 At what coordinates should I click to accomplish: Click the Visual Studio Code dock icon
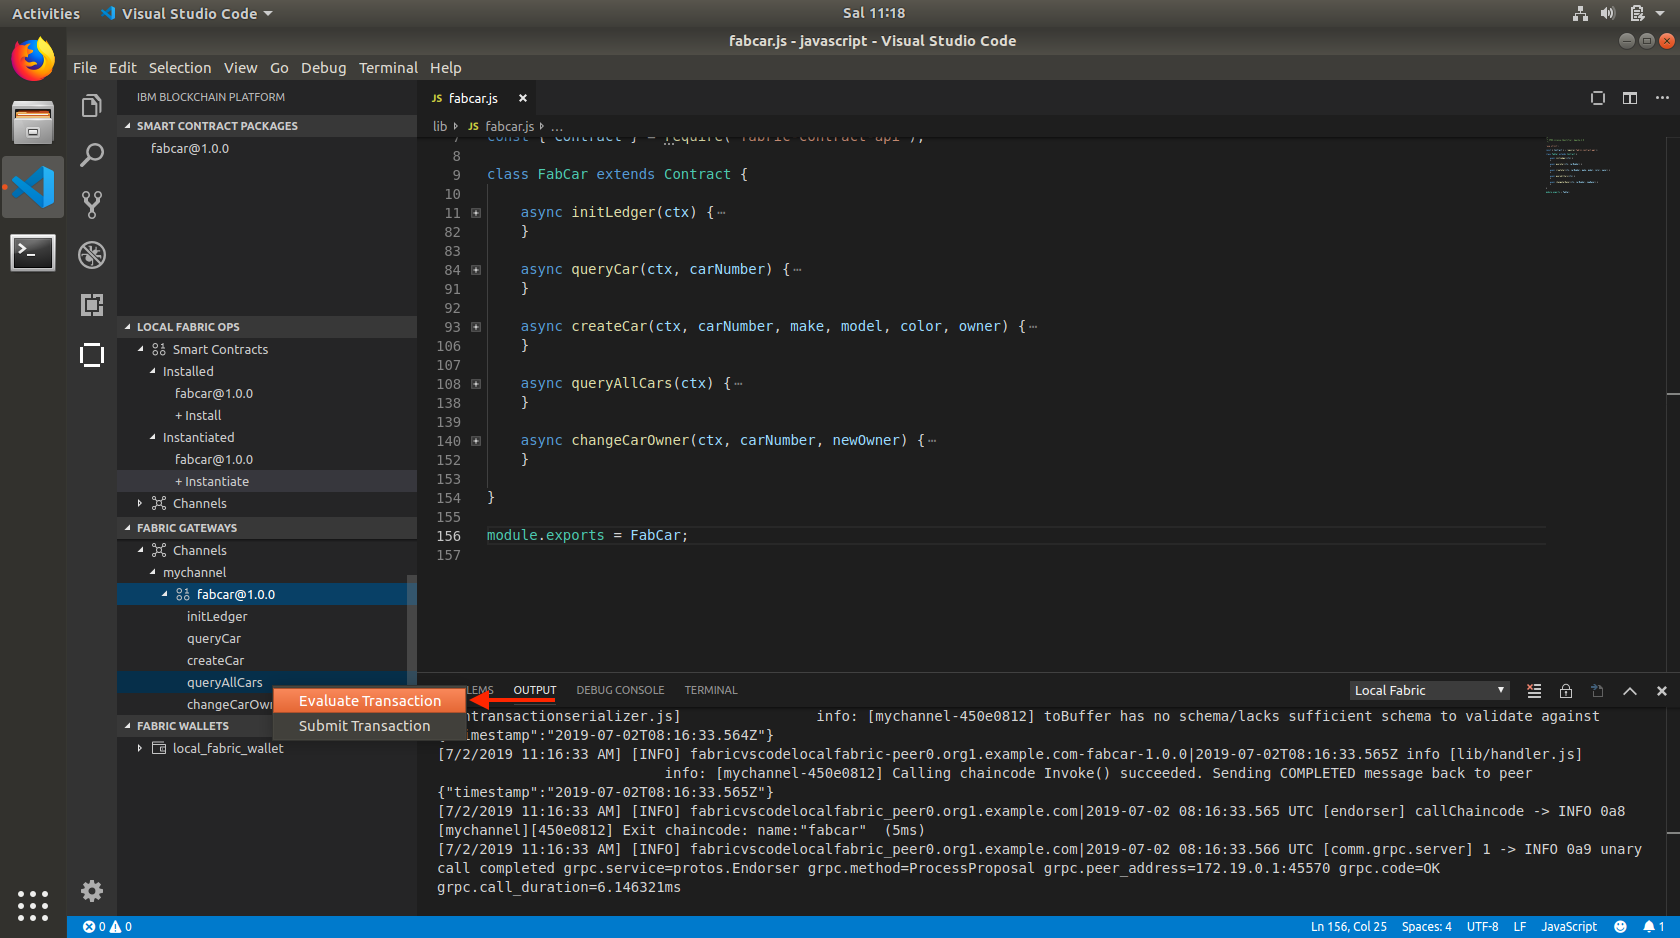(x=33, y=187)
